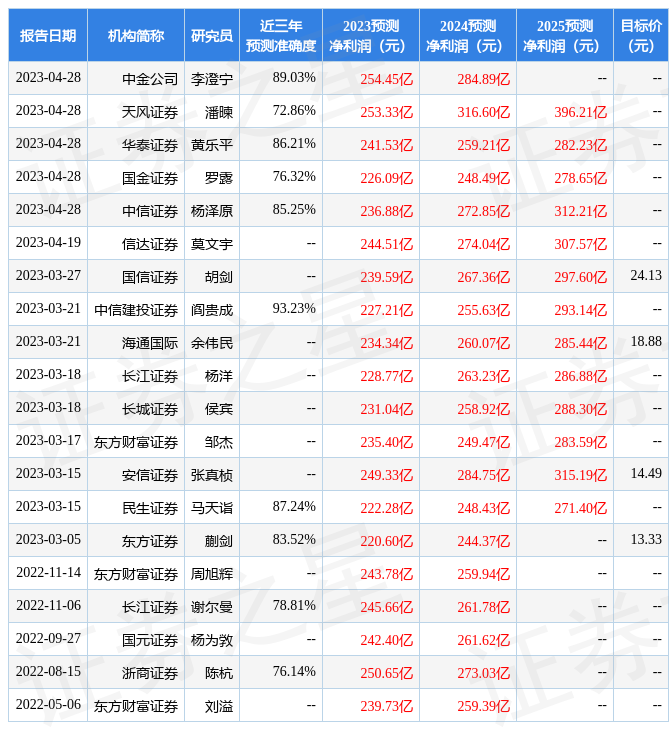Click 312.21亿 in 2025 forecast
The width and height of the screenshot is (669, 730).
click(x=581, y=211)
